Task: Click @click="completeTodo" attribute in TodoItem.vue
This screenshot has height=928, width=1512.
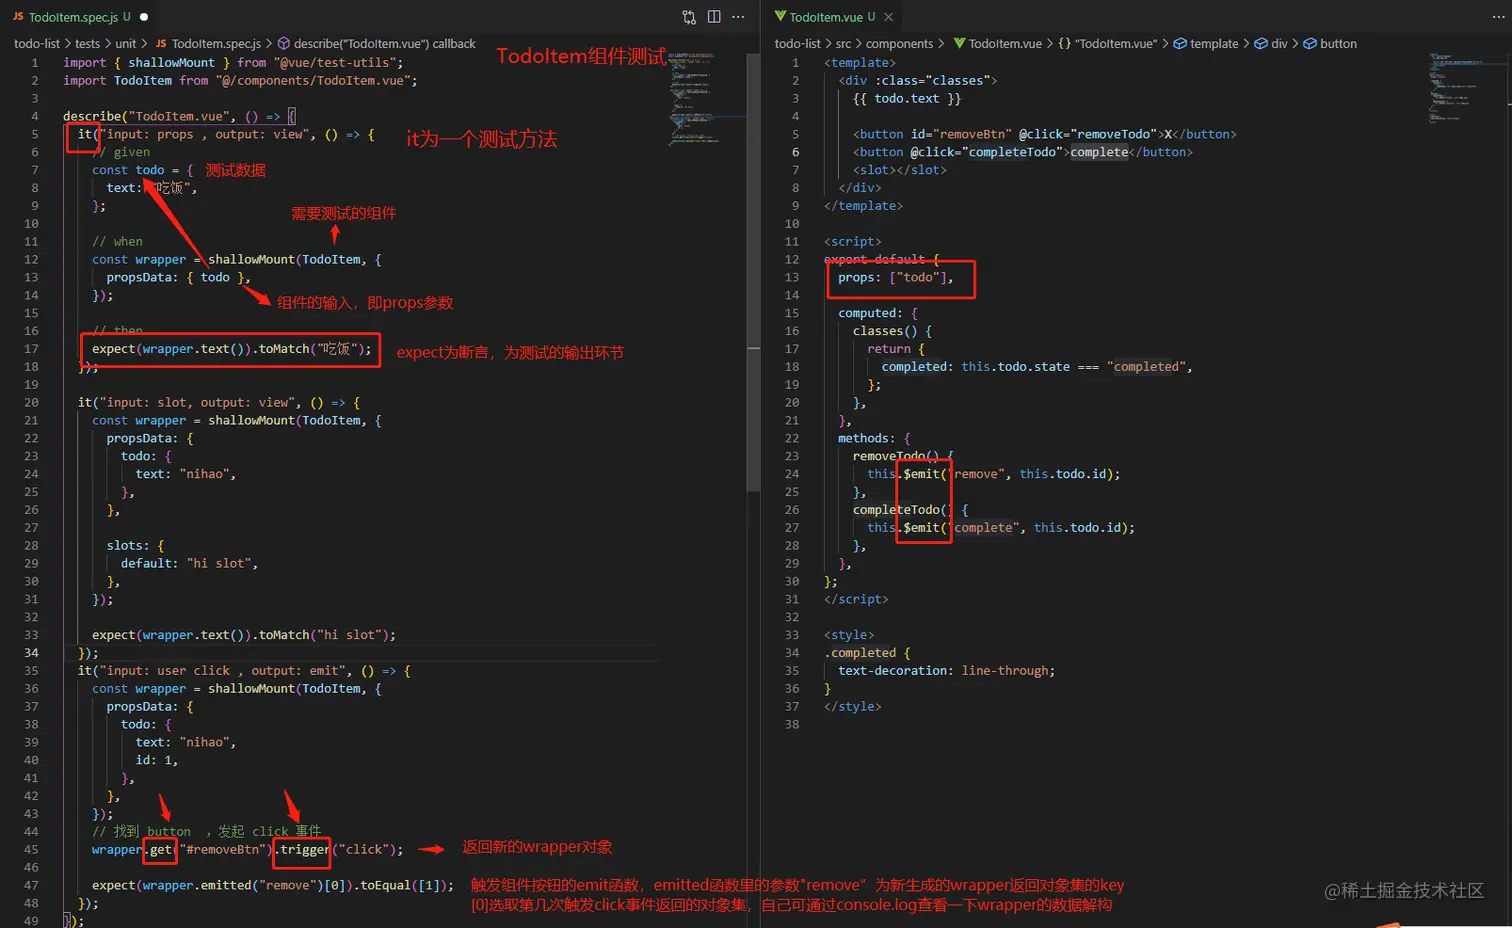Action: (985, 152)
